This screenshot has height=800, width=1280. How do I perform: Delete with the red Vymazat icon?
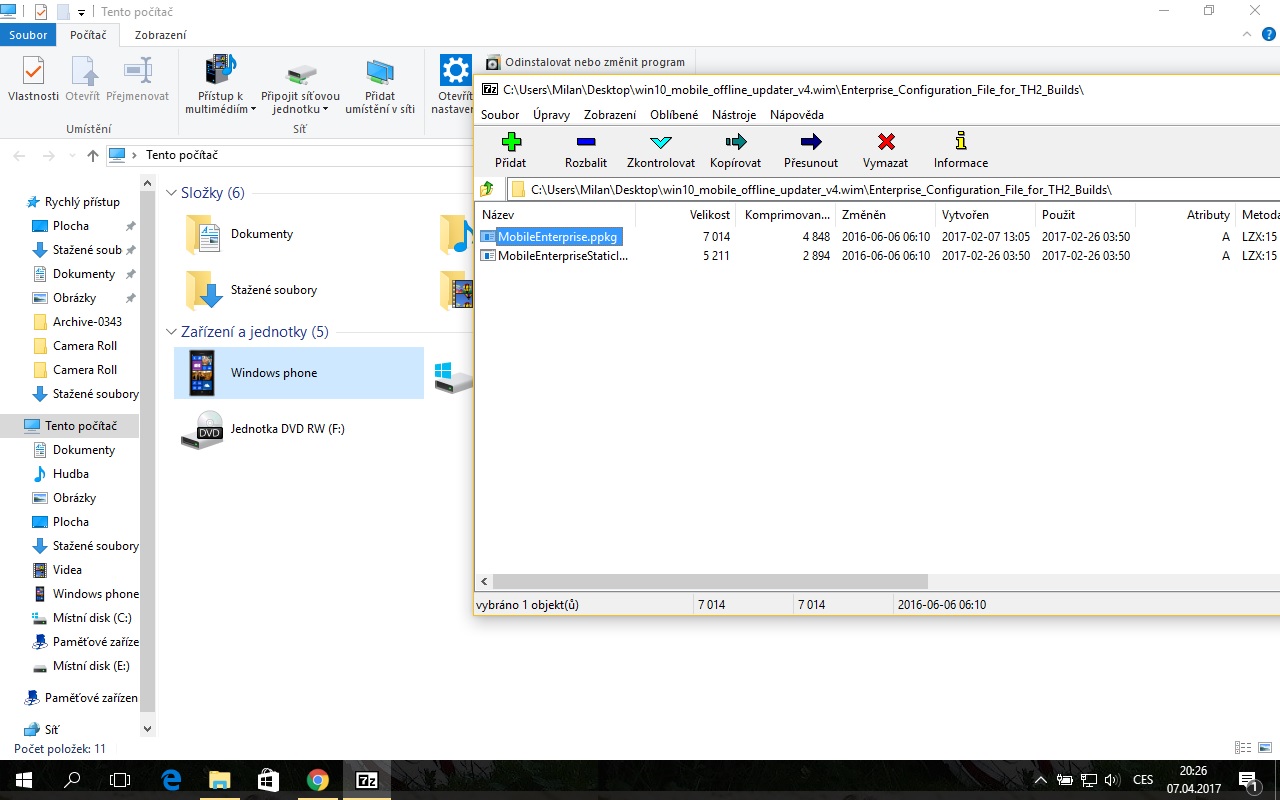click(x=885, y=143)
